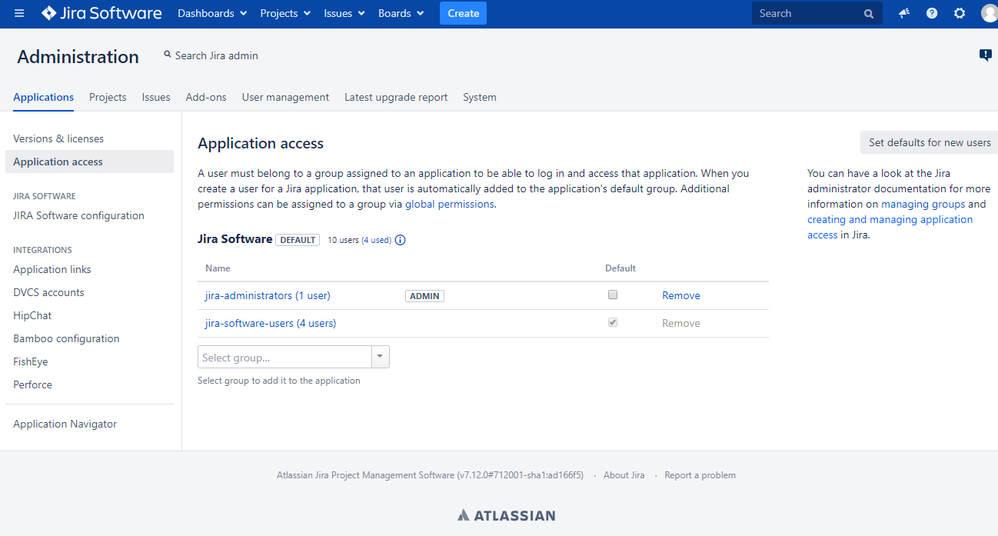Open the managing groups documentation link

click(923, 204)
